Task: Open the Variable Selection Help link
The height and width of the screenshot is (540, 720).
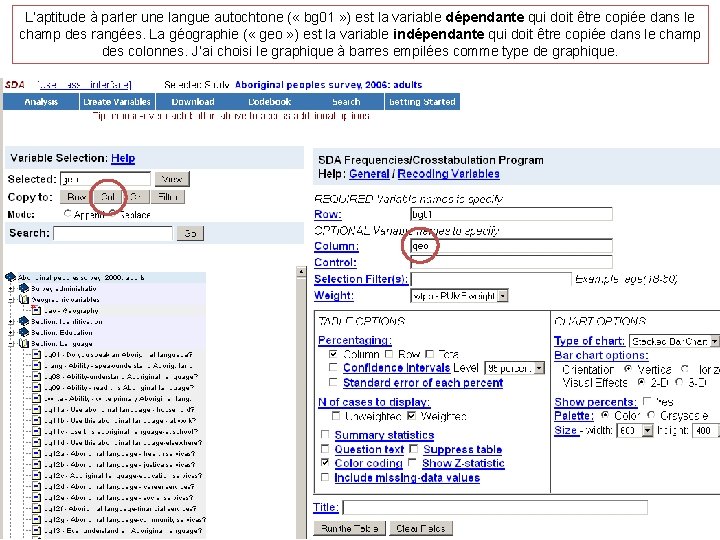Action: (123, 158)
